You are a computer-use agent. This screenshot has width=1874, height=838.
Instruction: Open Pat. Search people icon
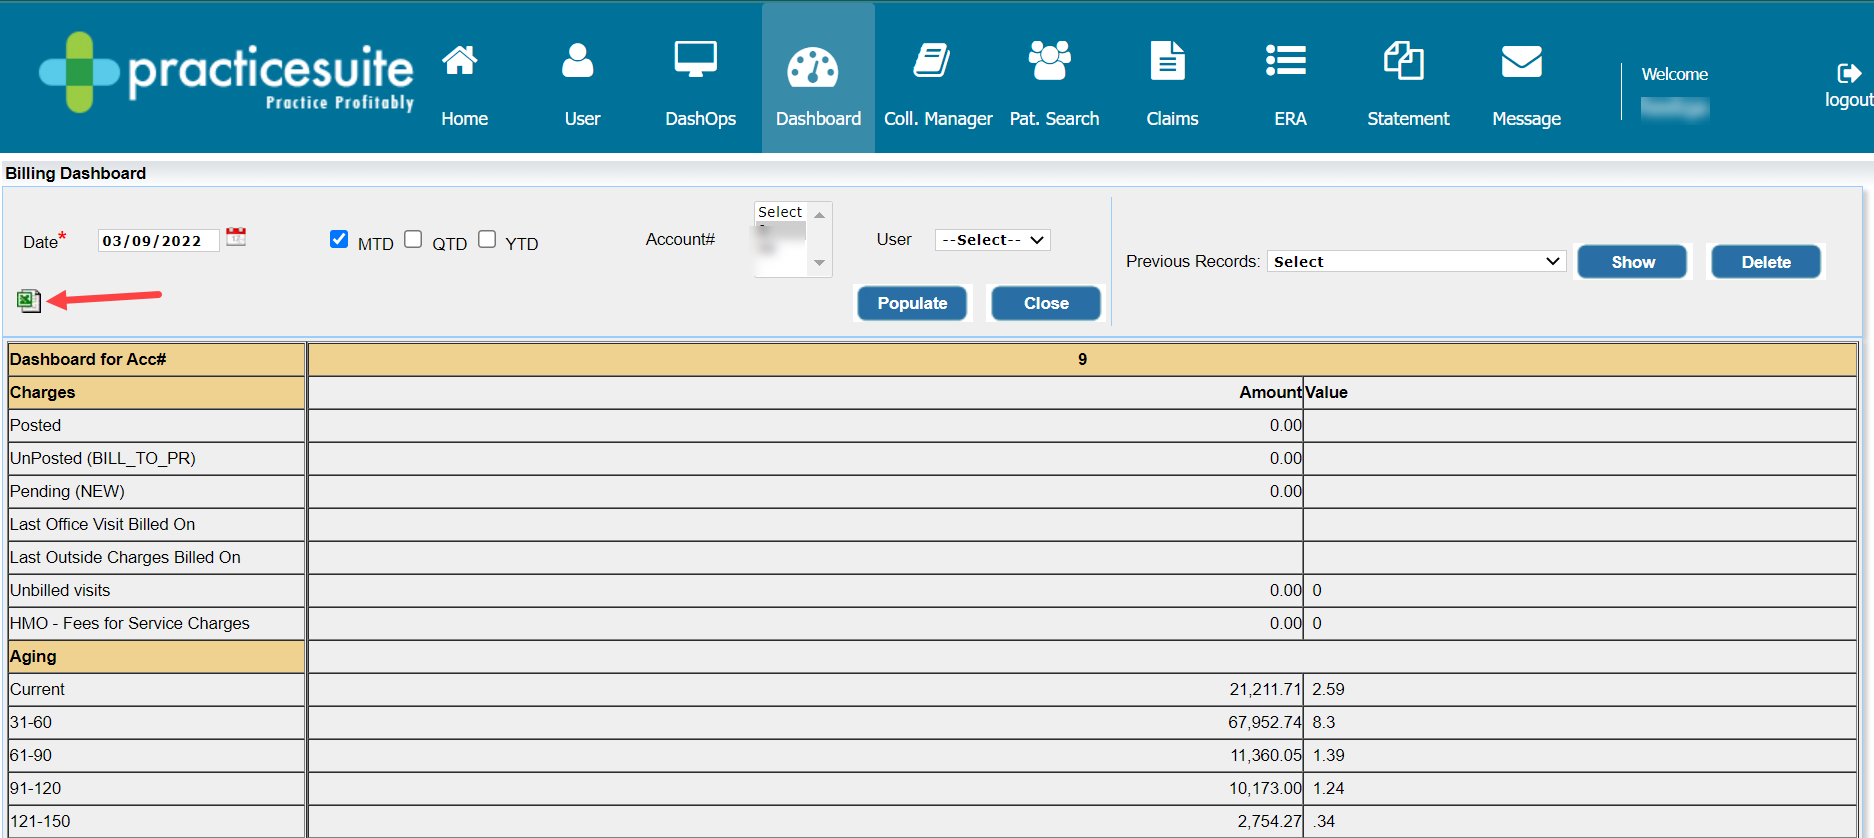pyautogui.click(x=1049, y=60)
